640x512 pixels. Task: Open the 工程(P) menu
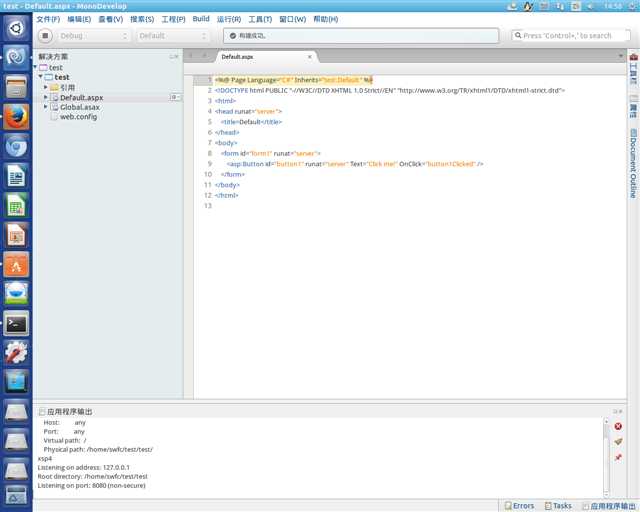pyautogui.click(x=173, y=19)
